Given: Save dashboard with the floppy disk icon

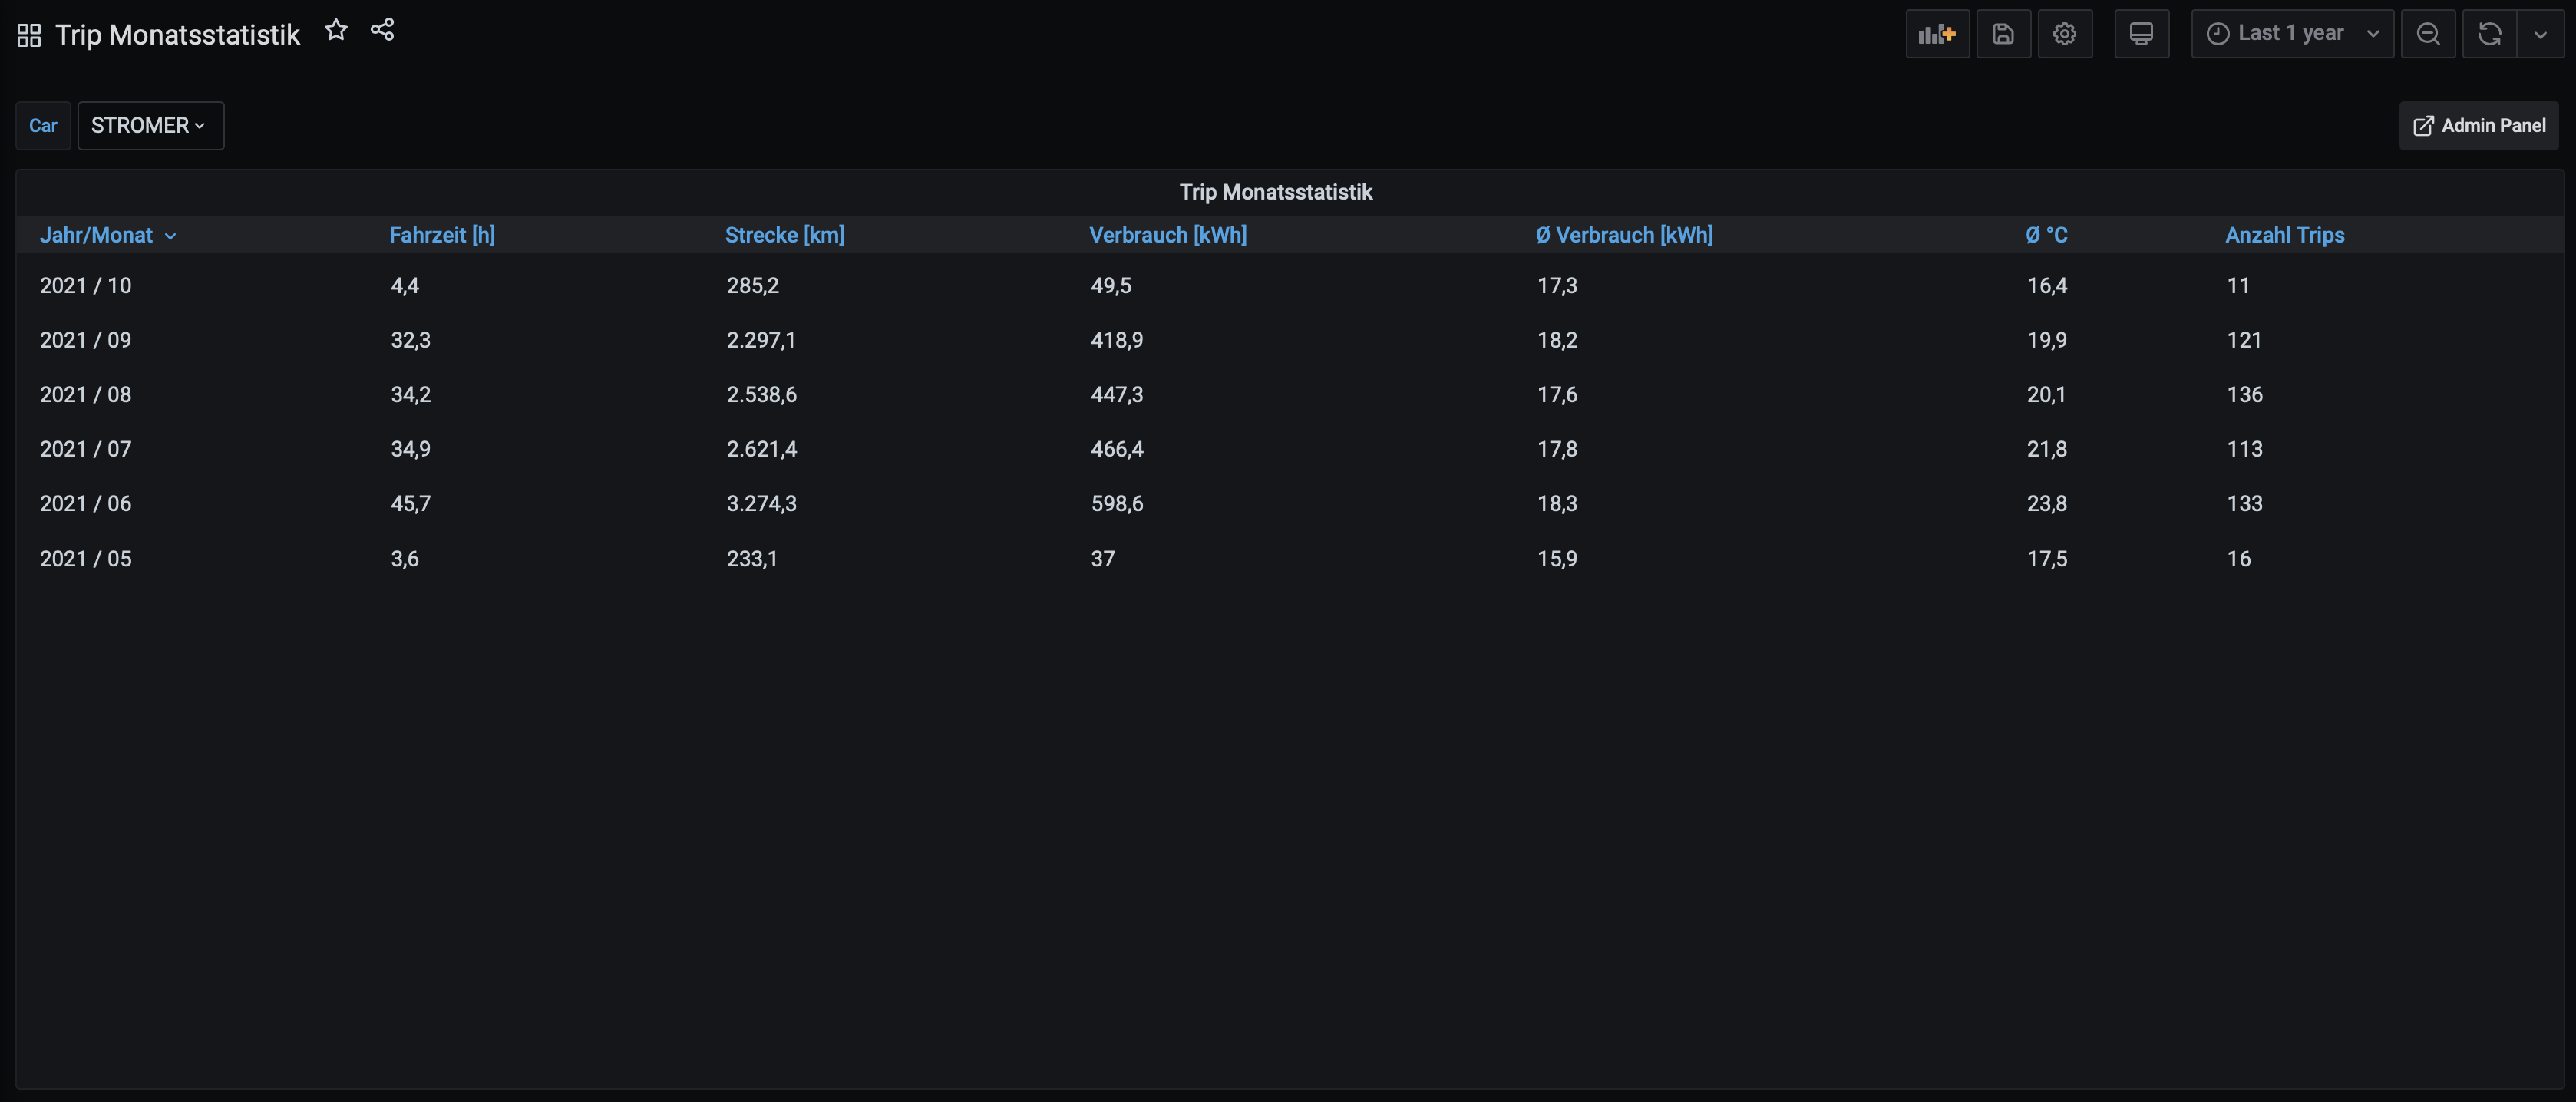Looking at the screenshot, I should click(2002, 34).
